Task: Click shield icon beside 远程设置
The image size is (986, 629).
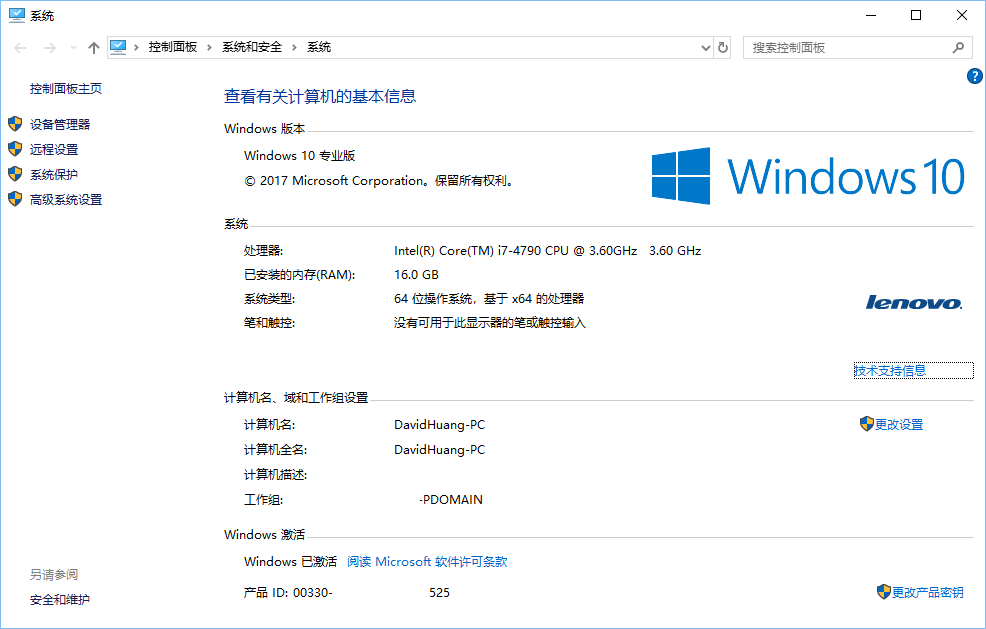Action: pos(15,149)
